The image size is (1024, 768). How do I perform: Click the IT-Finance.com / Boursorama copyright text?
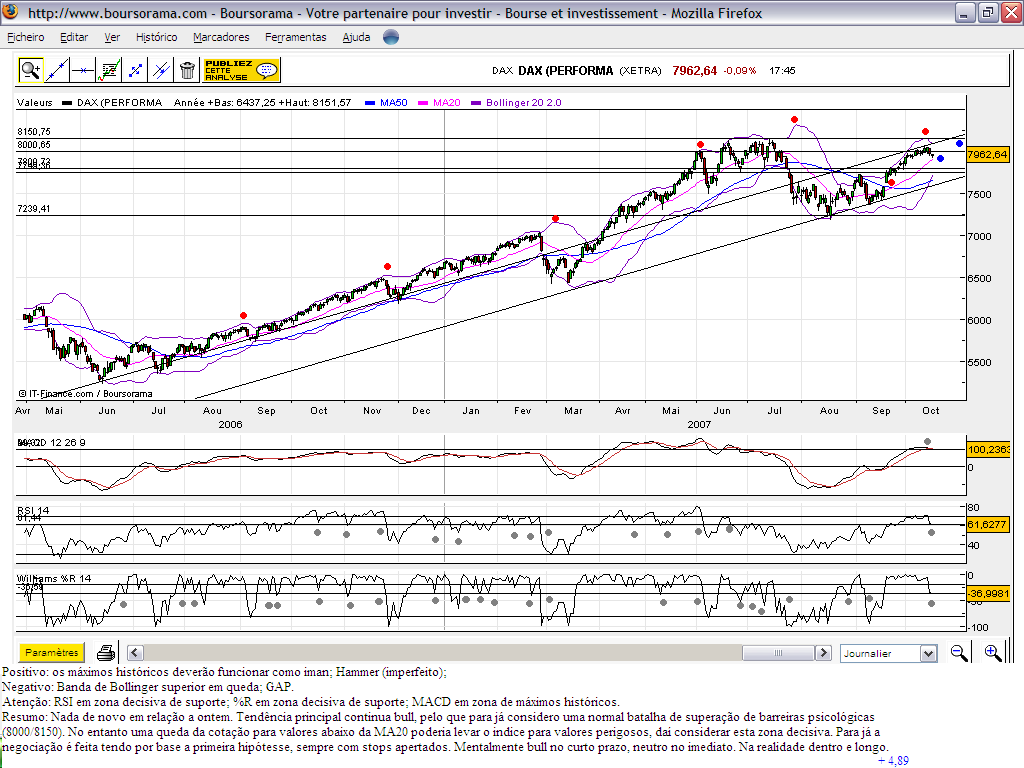pyautogui.click(x=86, y=394)
